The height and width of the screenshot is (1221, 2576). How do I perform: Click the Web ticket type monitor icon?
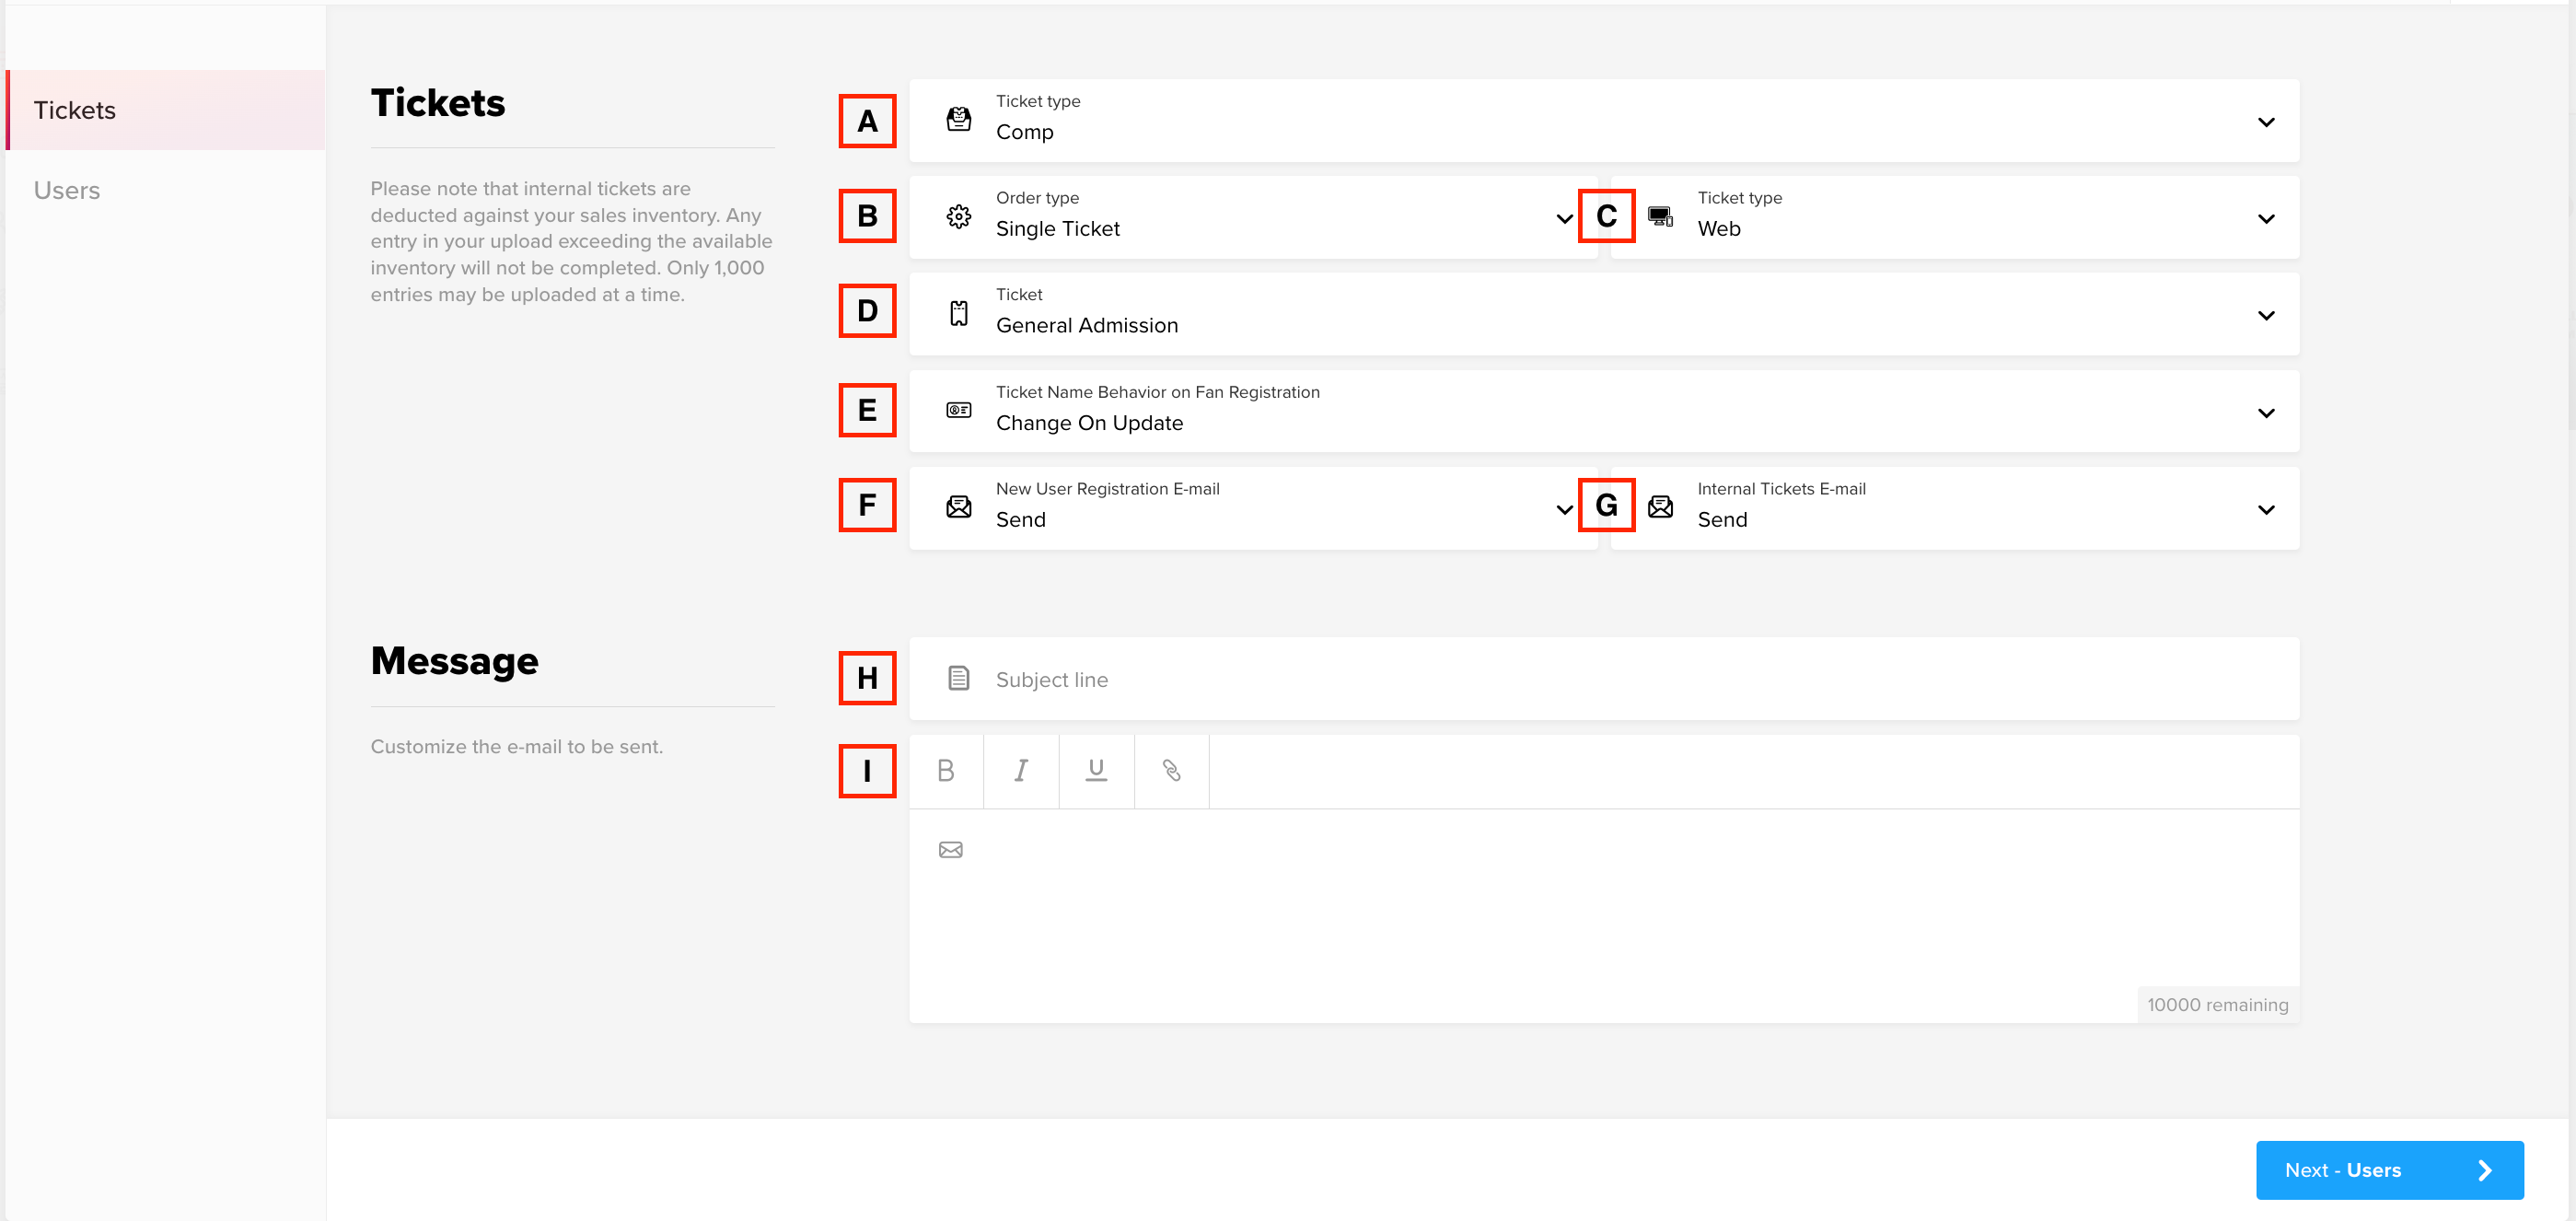coord(1660,216)
